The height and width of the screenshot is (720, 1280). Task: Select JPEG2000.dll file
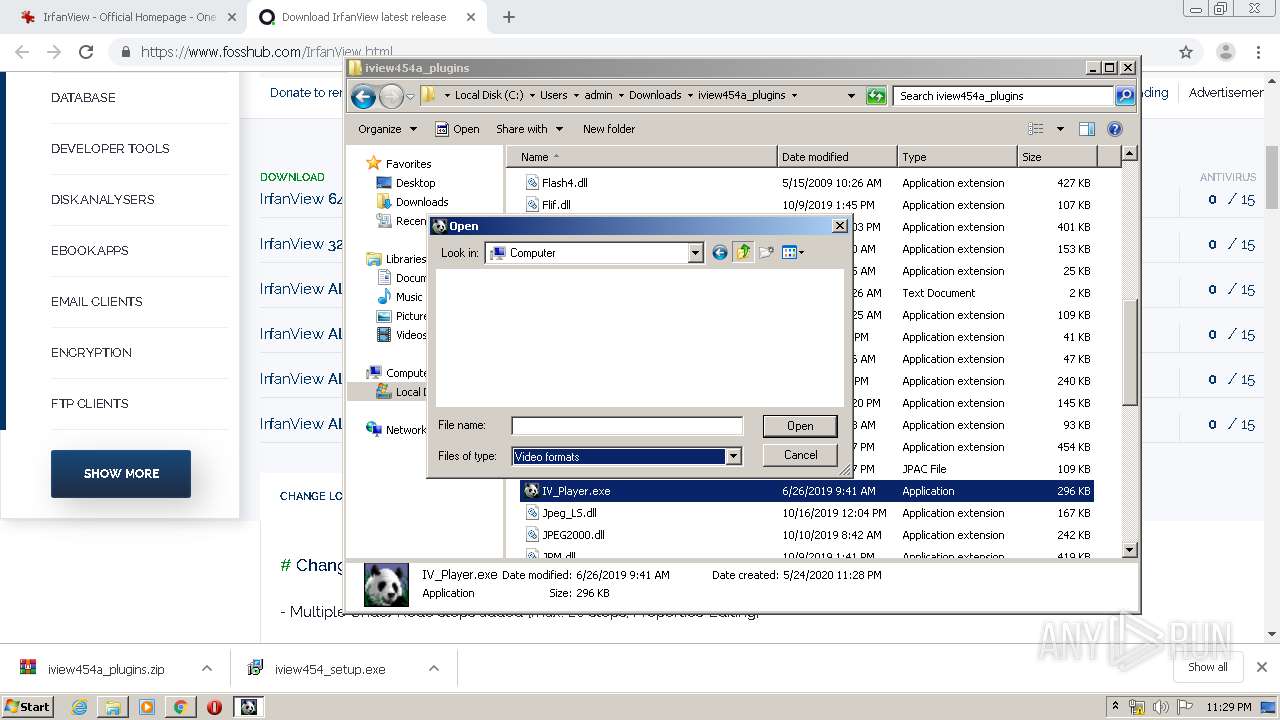point(573,535)
